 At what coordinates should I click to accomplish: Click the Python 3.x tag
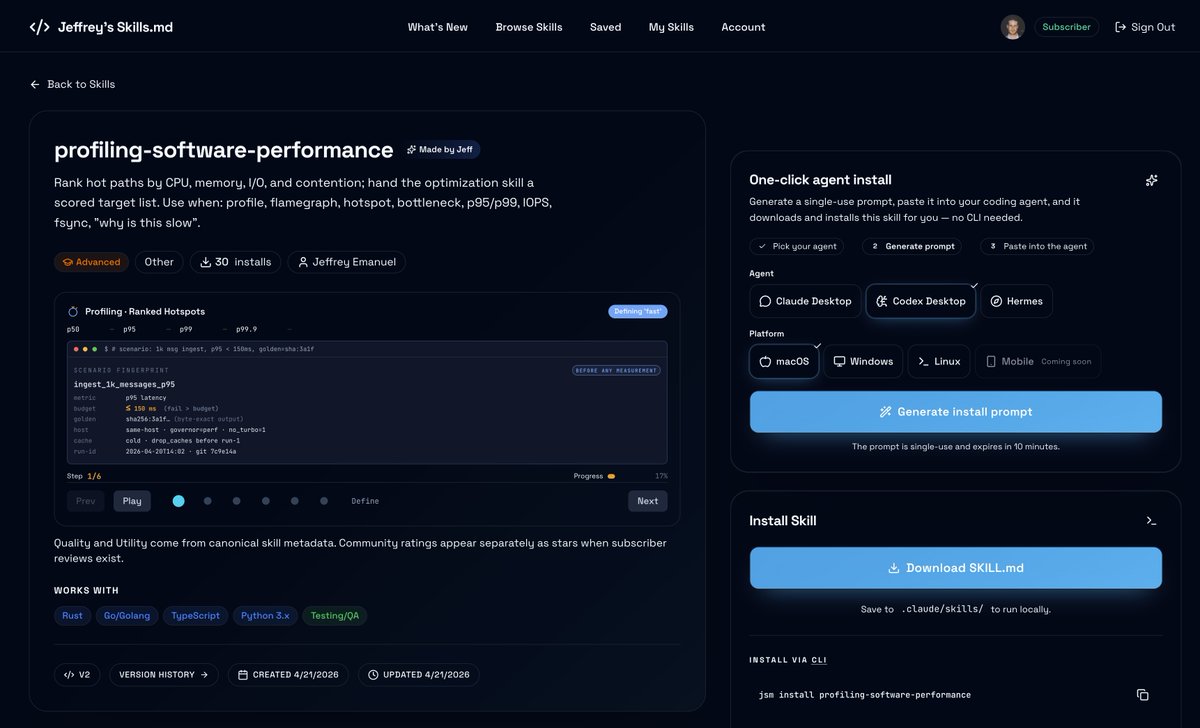(x=265, y=616)
